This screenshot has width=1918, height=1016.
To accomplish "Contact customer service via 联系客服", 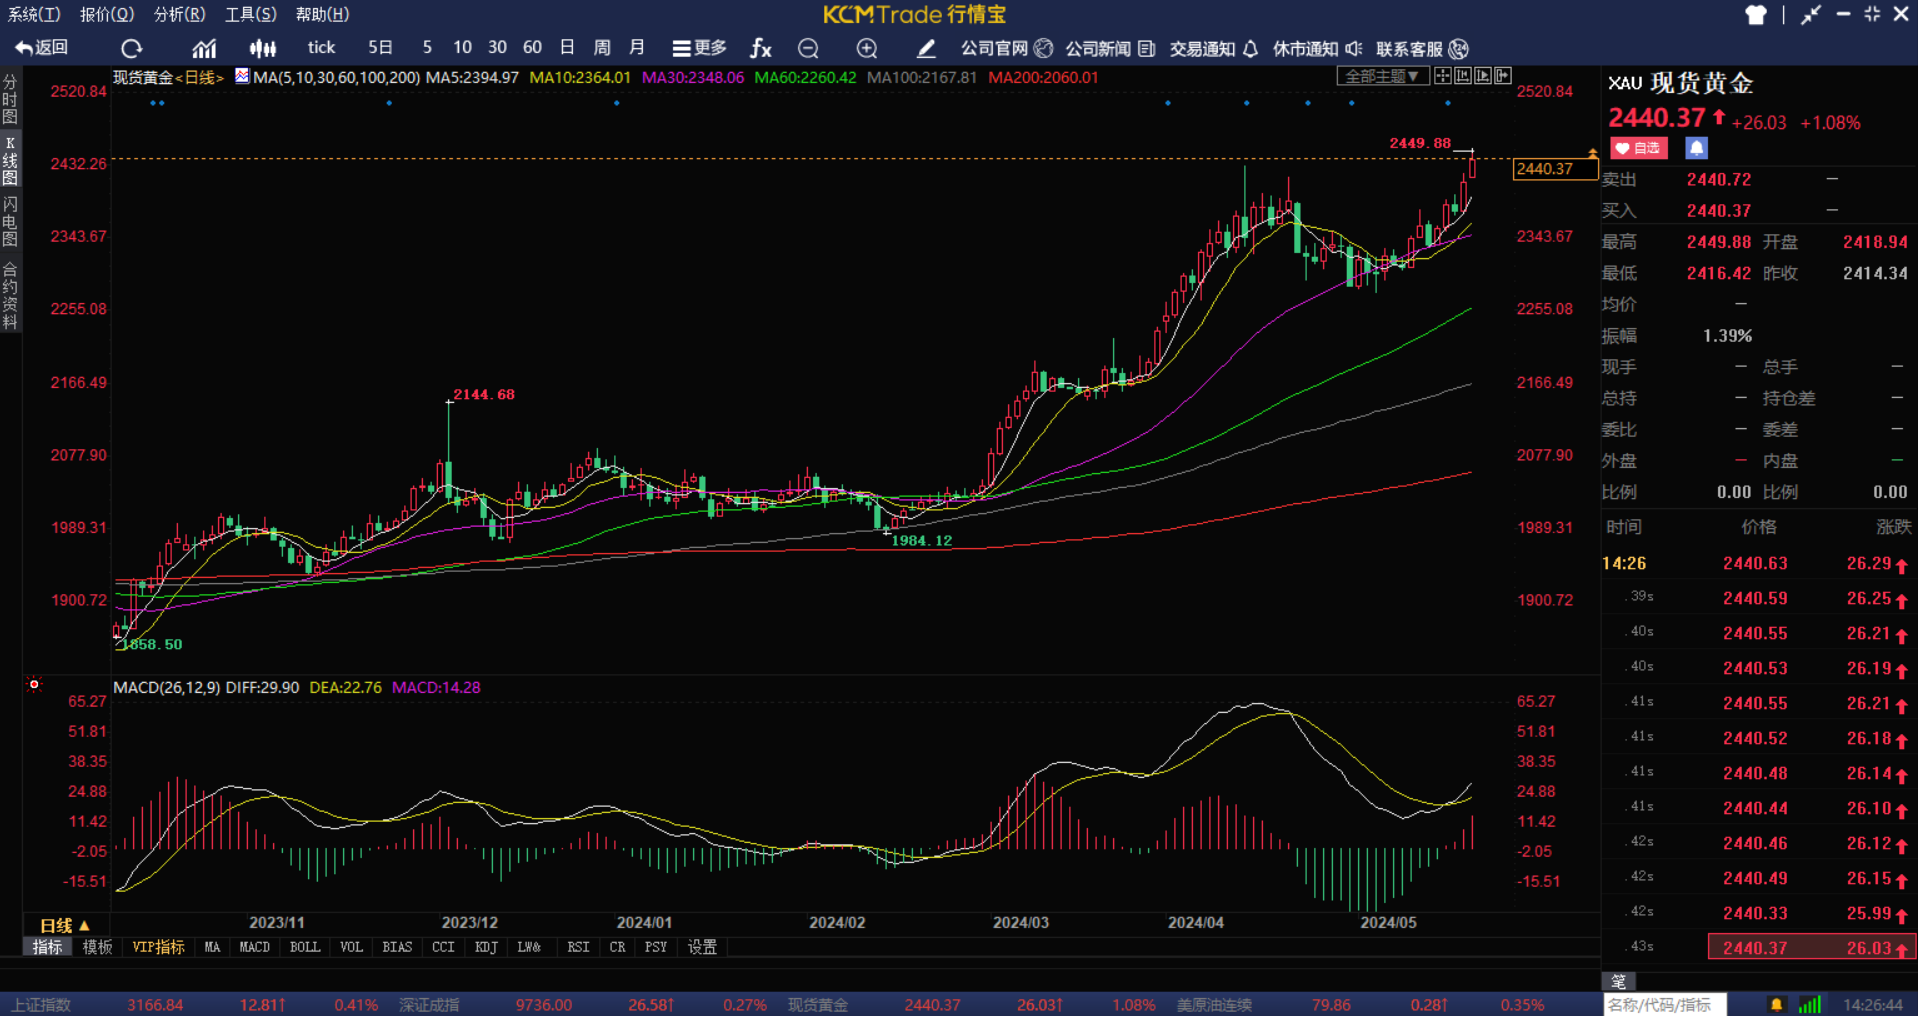I will coord(1422,48).
